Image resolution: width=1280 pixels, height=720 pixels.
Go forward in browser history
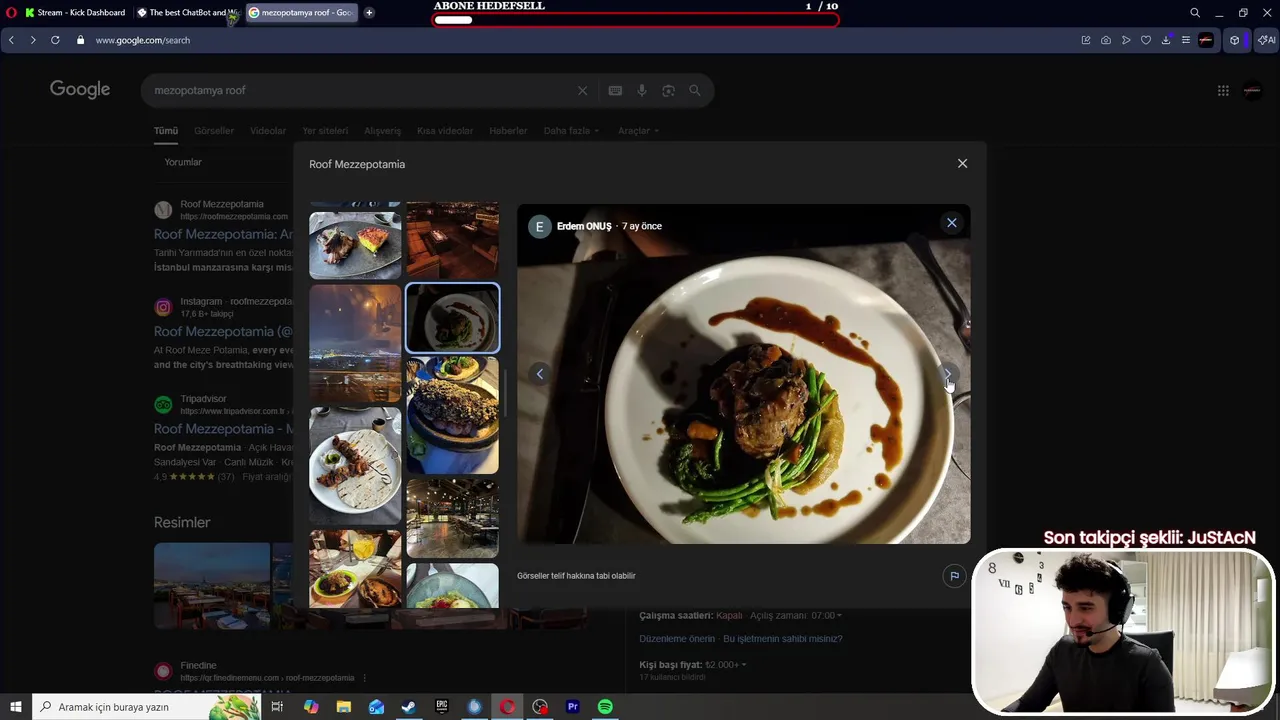(x=32, y=40)
